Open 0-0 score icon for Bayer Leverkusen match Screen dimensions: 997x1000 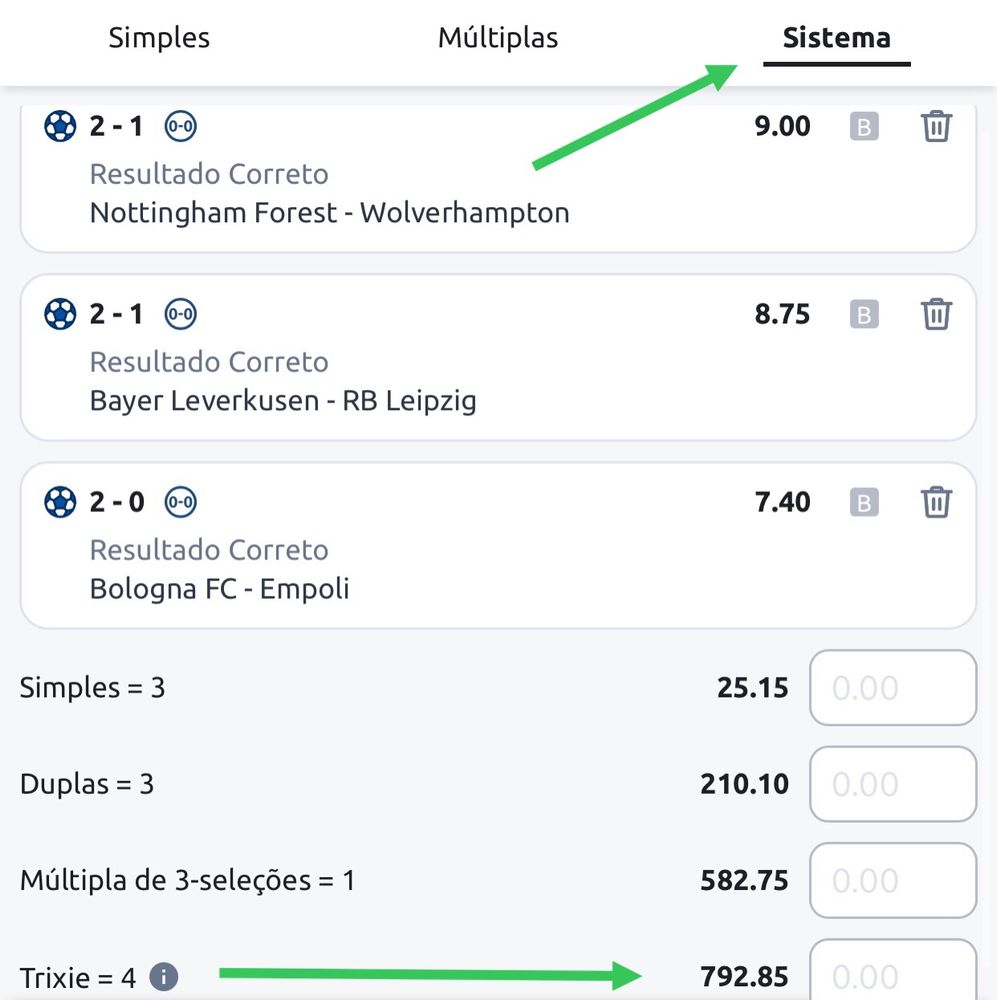(x=181, y=314)
